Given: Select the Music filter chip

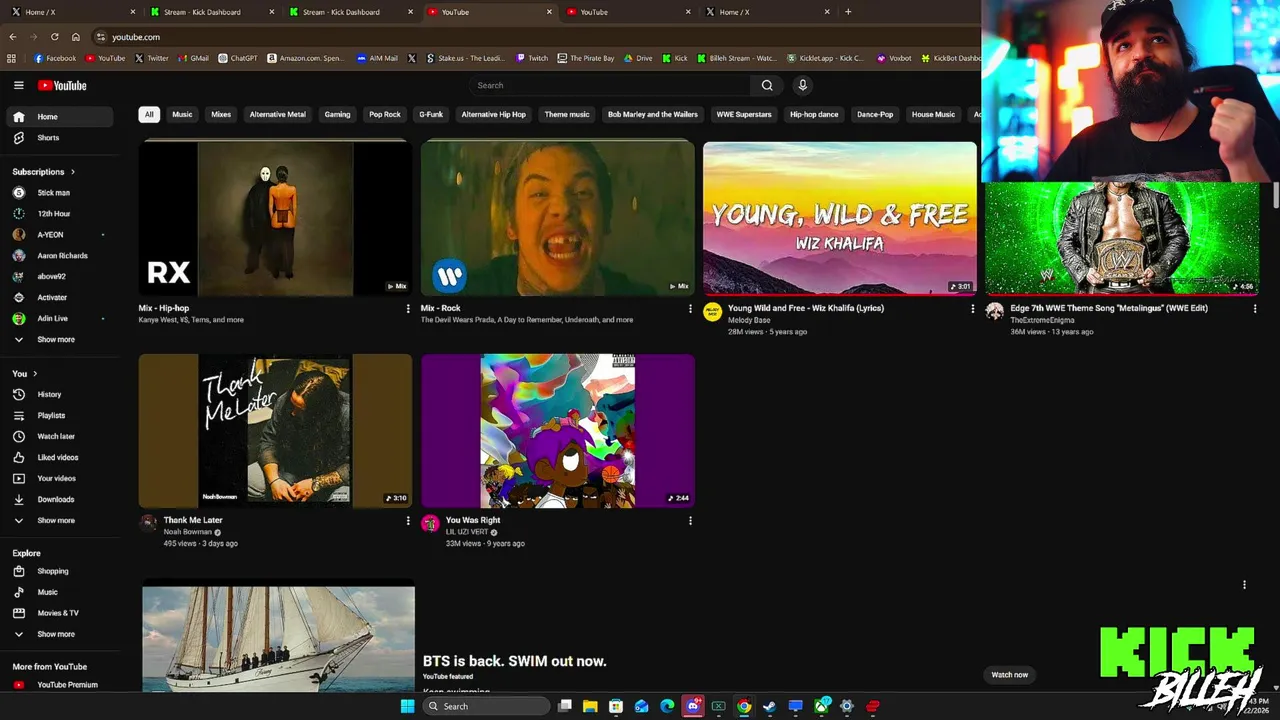Looking at the screenshot, I should click(x=182, y=114).
